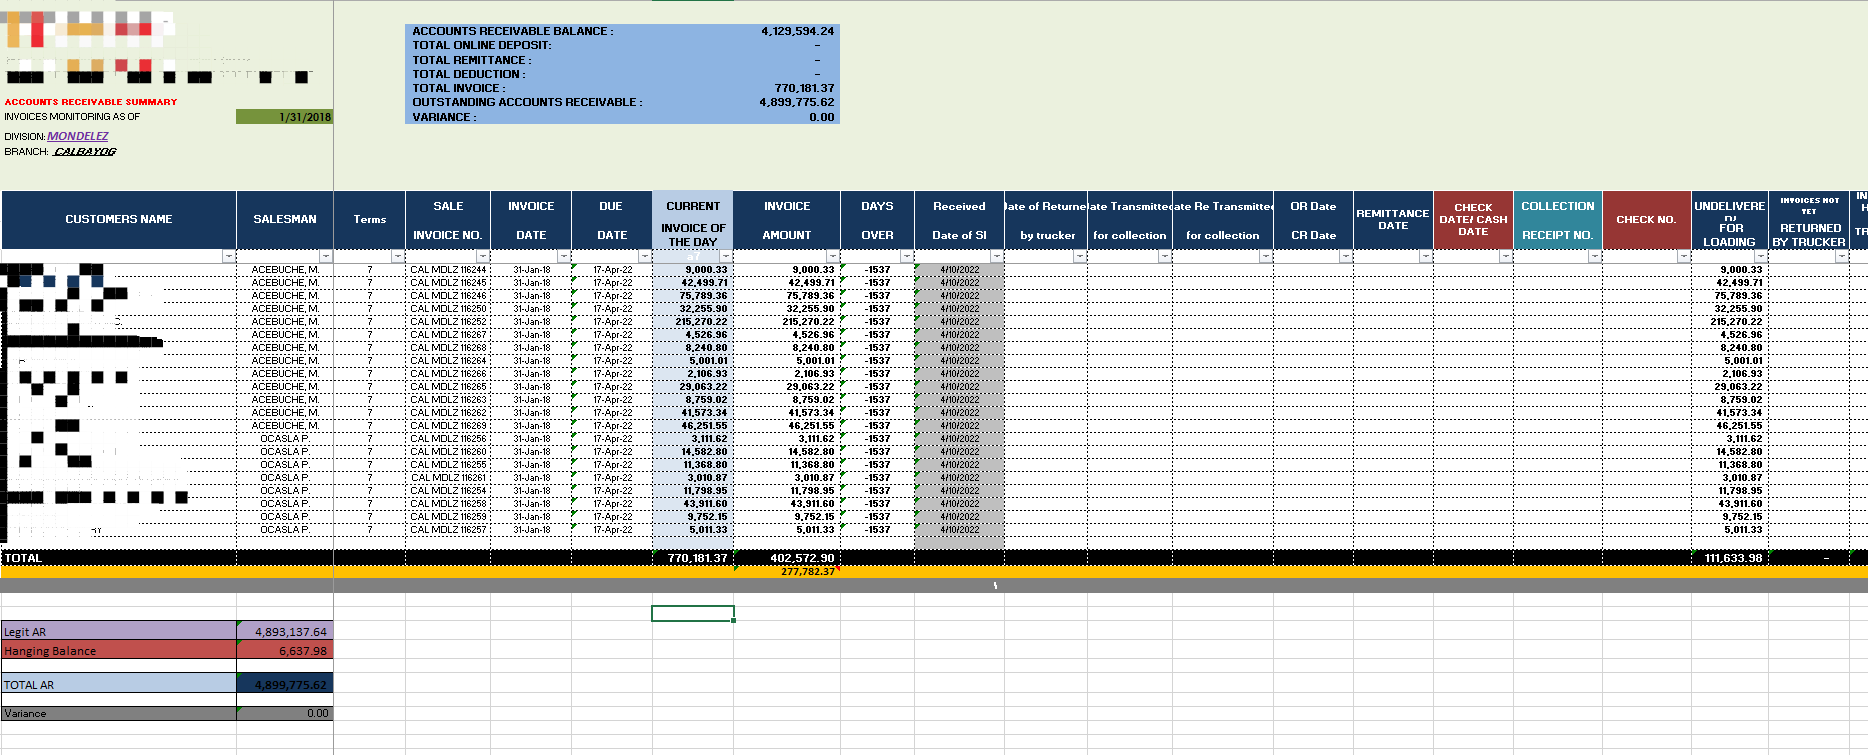The image size is (1868, 755).
Task: Open the CHECK NO. filter dropdown
Action: point(1684,257)
